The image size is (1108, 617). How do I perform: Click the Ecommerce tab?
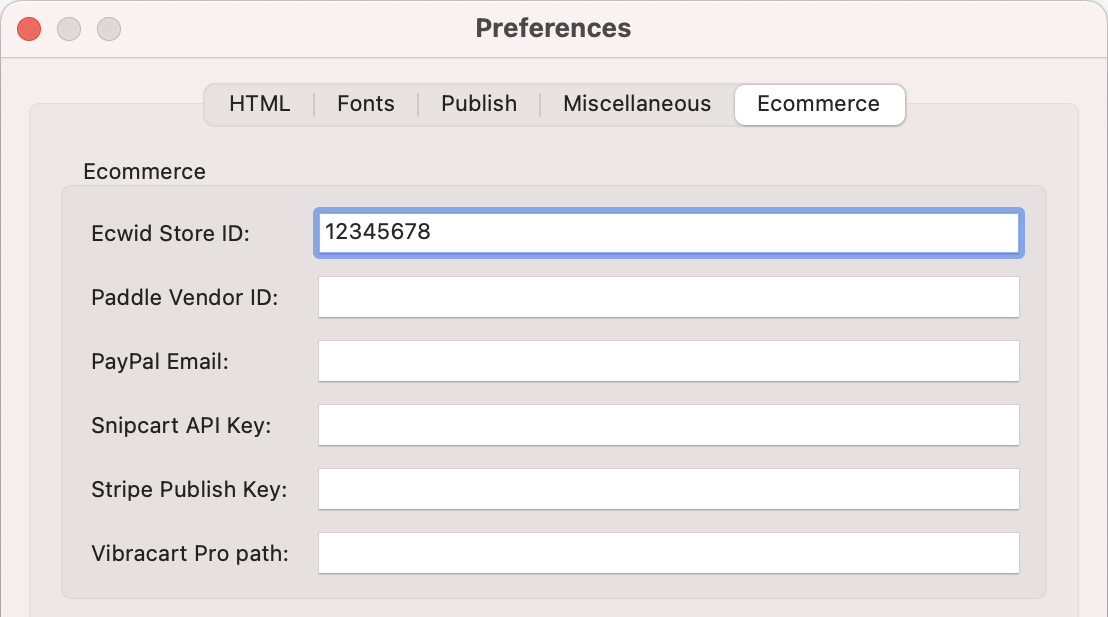tap(818, 104)
